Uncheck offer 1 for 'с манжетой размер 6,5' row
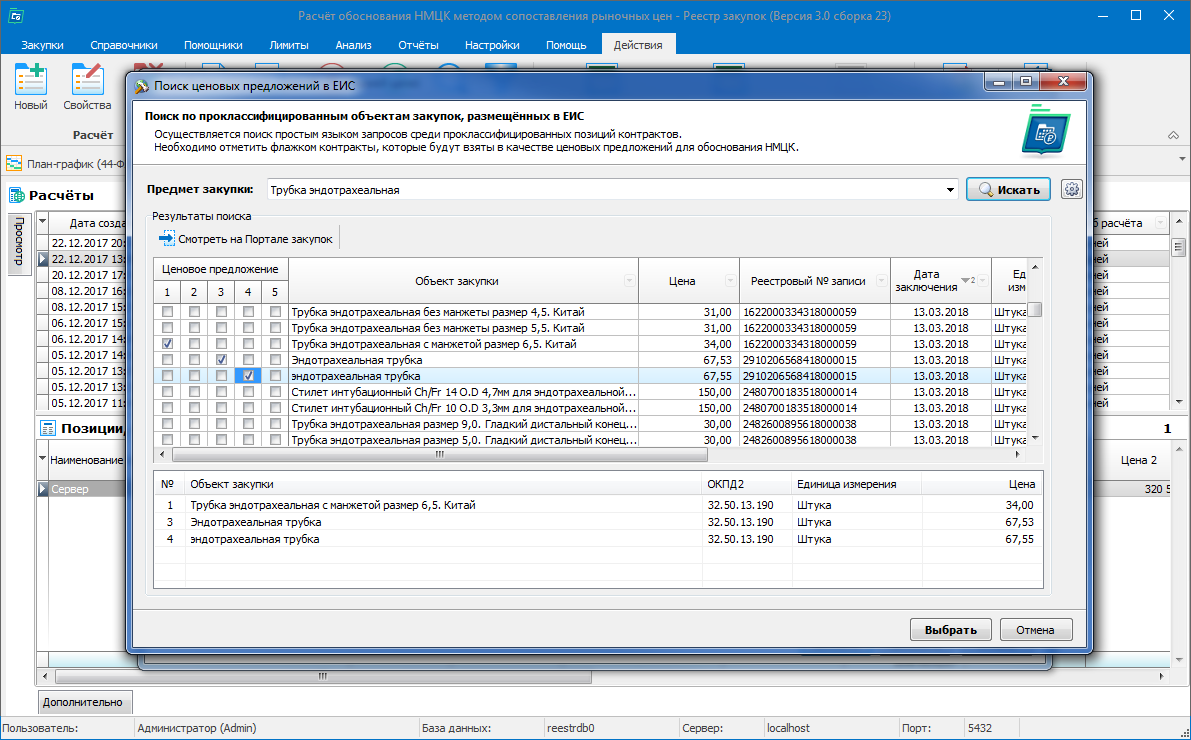The height and width of the screenshot is (740, 1191). [167, 343]
